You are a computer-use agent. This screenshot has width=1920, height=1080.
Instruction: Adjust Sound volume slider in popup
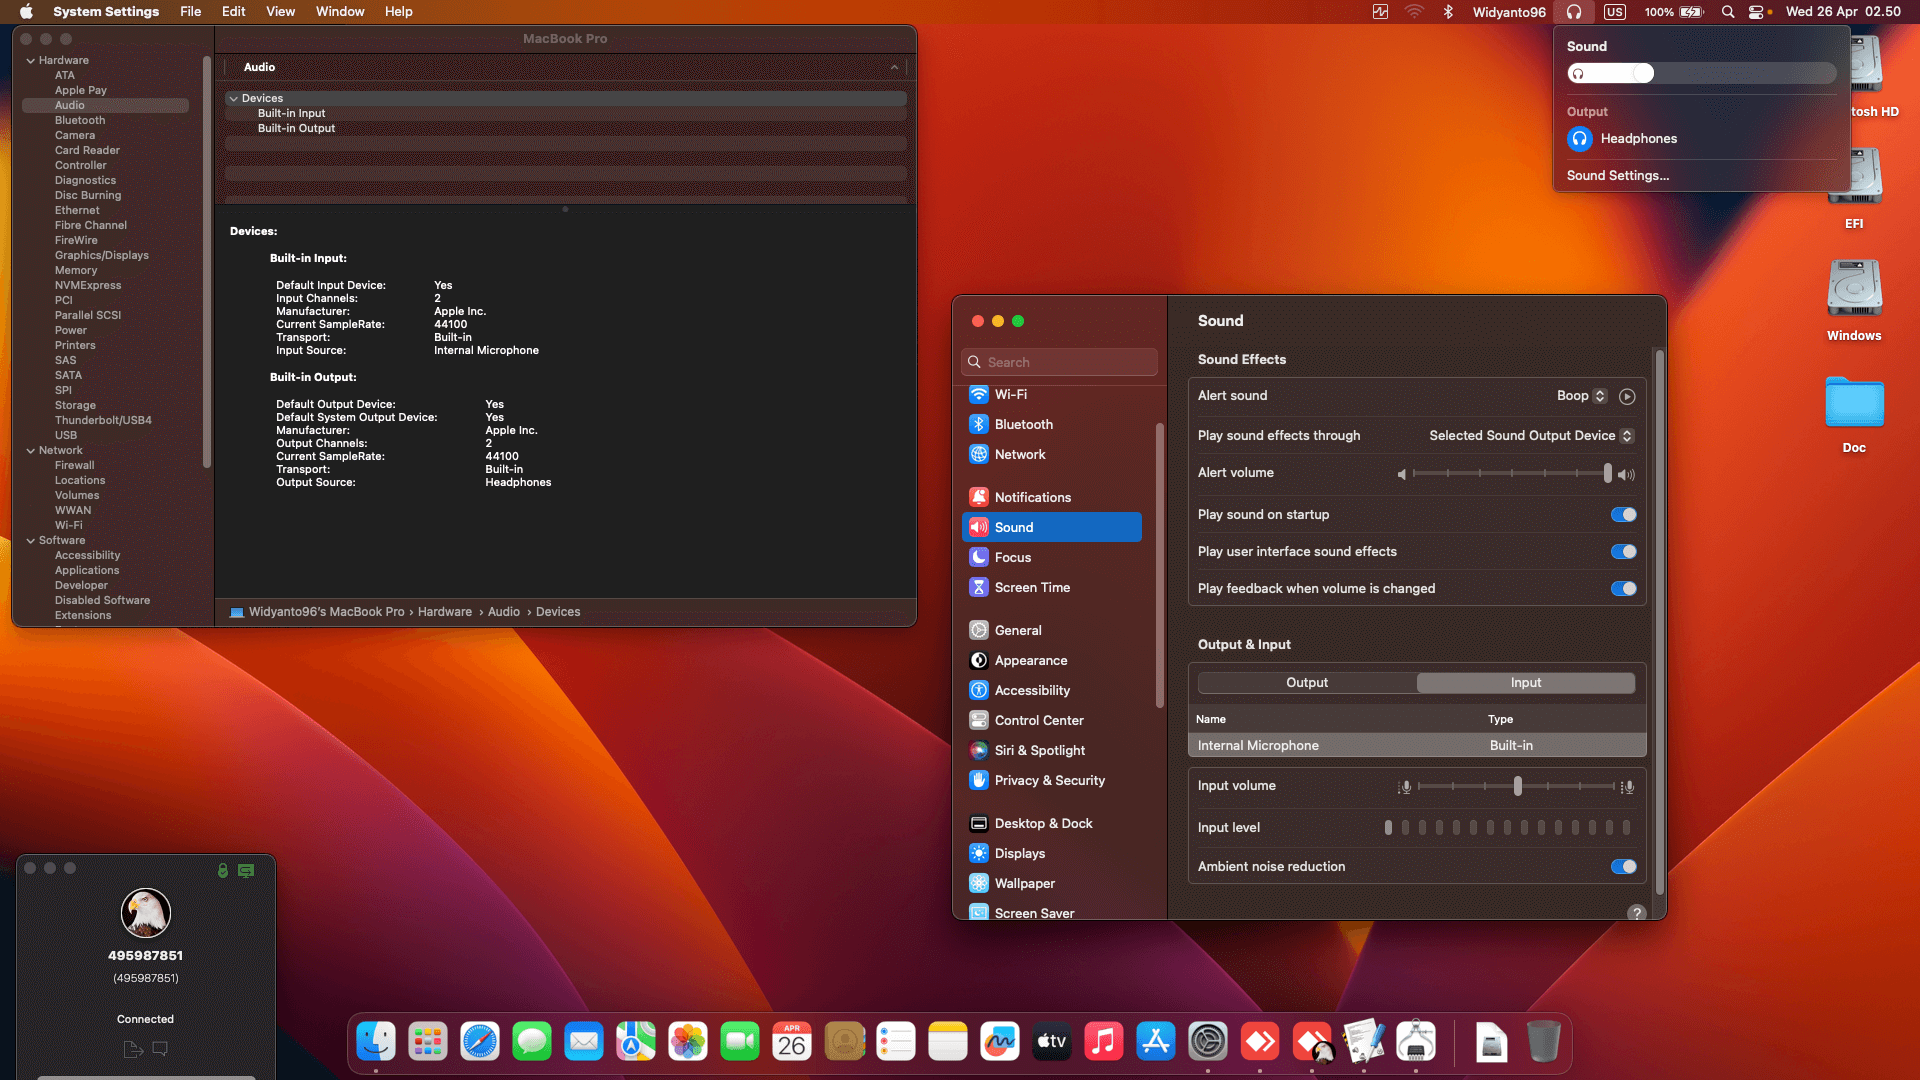point(1701,74)
